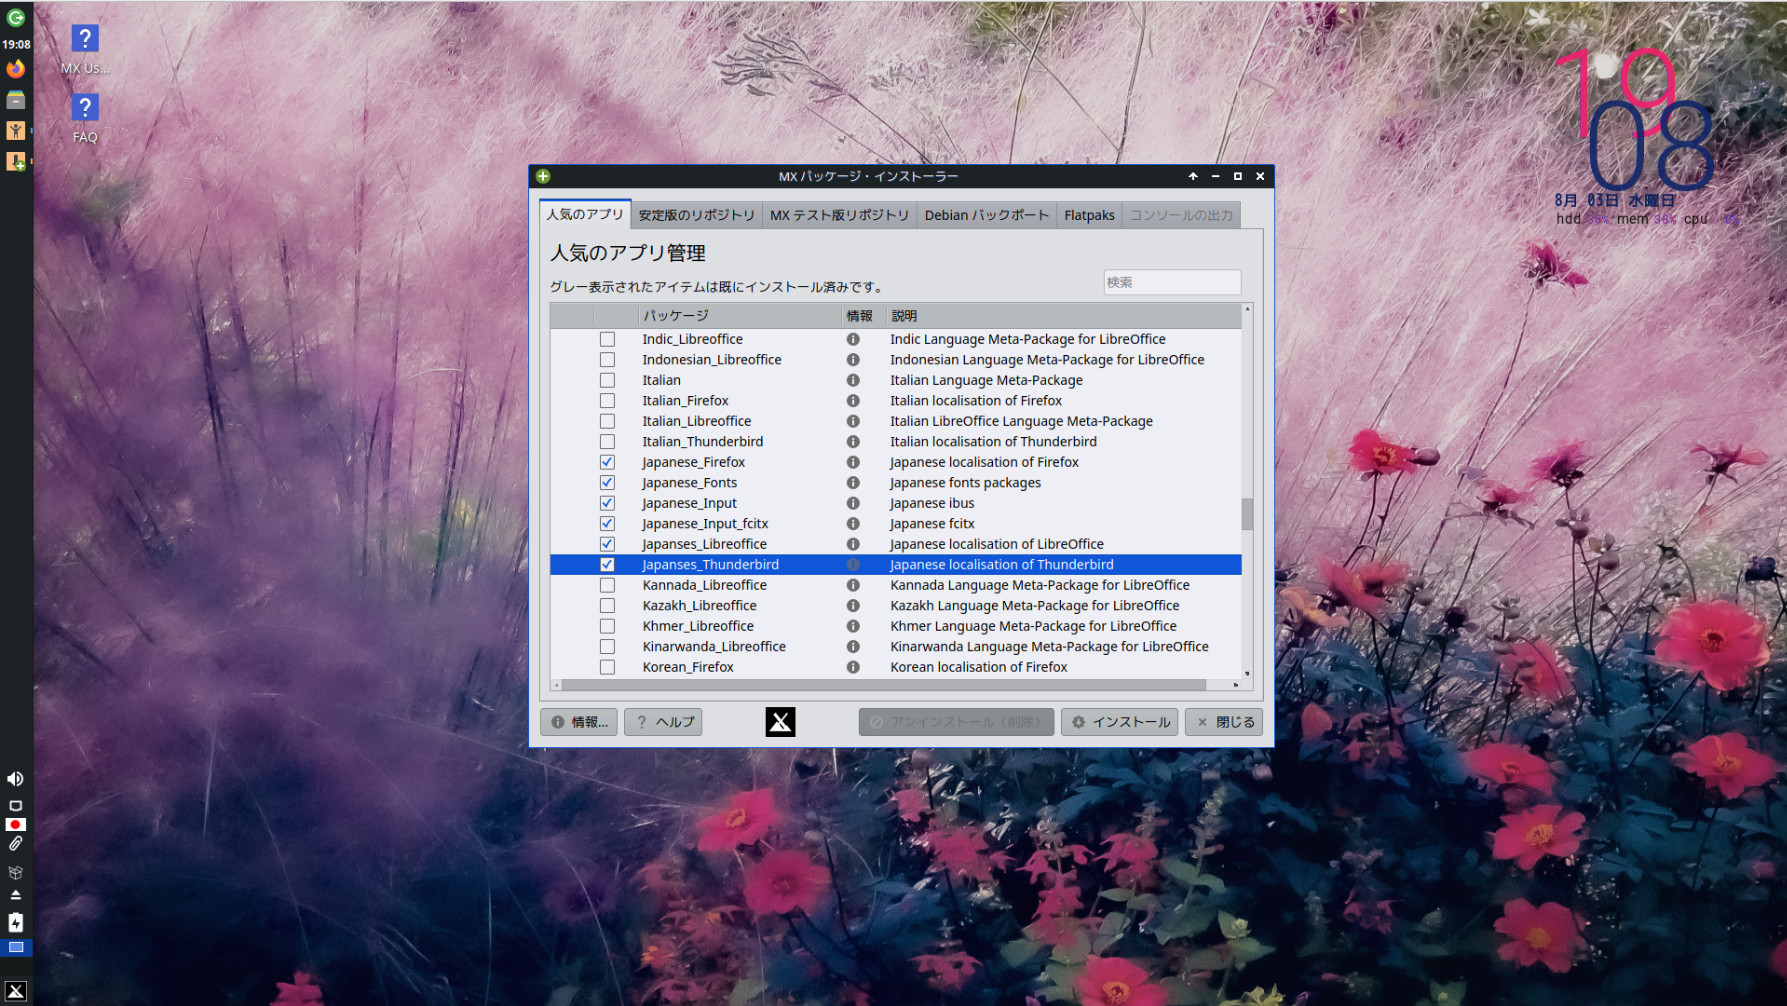Uncheck the Japanses_Thunderbird checkbox
This screenshot has width=1787, height=1006.
click(x=607, y=565)
